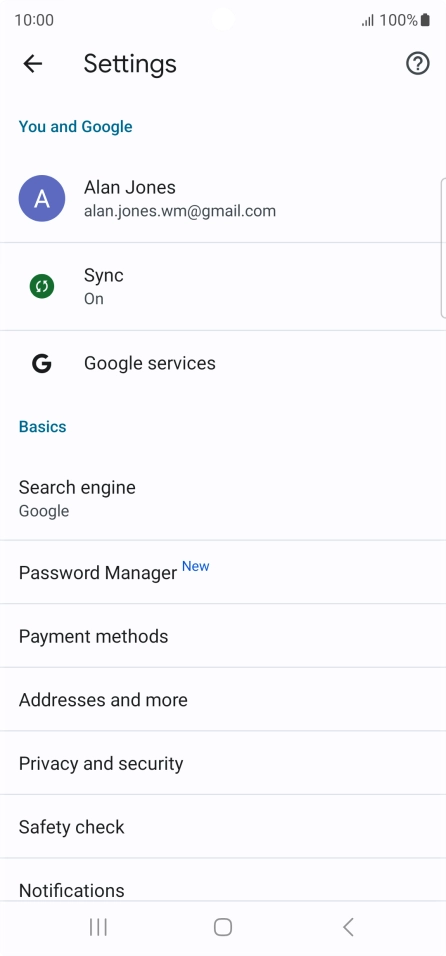Viewport: 446px width, 956px height.
Task: Open the Alan Jones account entry
Action: 223,199
